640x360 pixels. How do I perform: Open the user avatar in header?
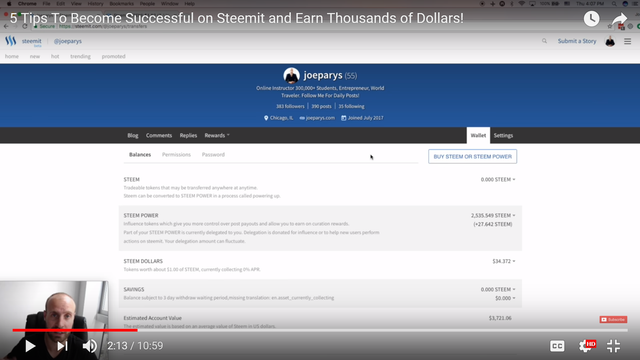click(x=610, y=41)
